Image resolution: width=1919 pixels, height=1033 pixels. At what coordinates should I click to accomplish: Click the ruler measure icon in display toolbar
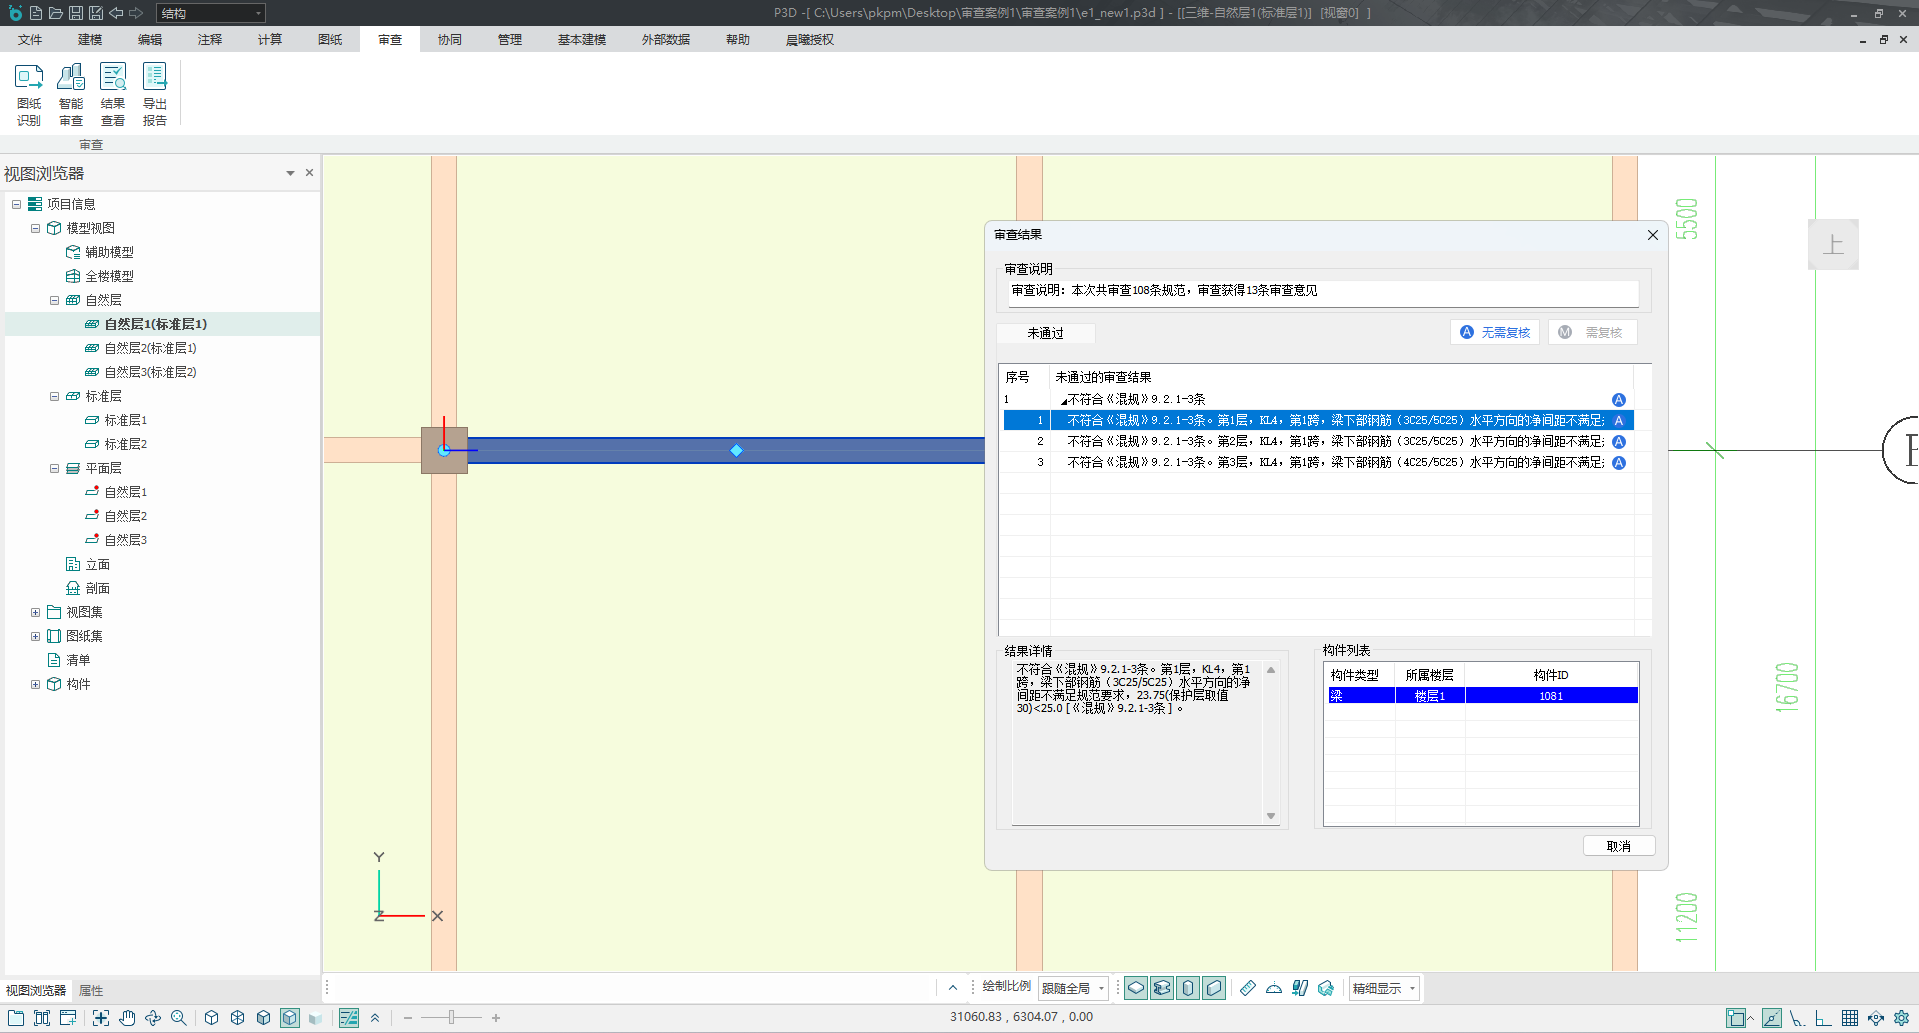pyautogui.click(x=1247, y=988)
